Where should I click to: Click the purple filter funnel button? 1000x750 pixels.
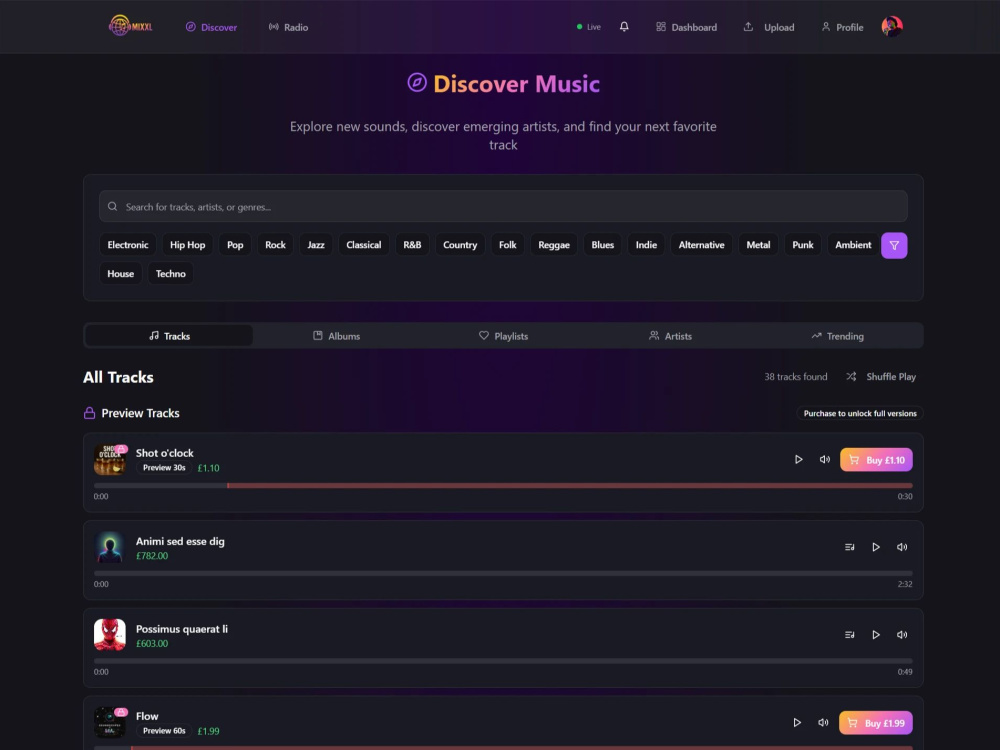pos(894,245)
